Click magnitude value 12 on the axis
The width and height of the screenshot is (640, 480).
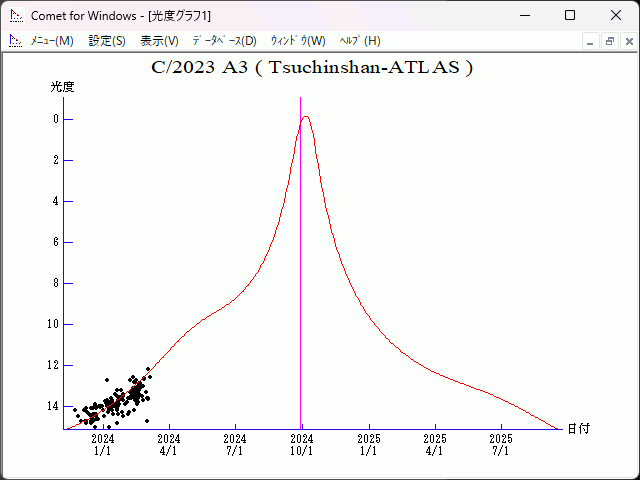[x=53, y=365]
